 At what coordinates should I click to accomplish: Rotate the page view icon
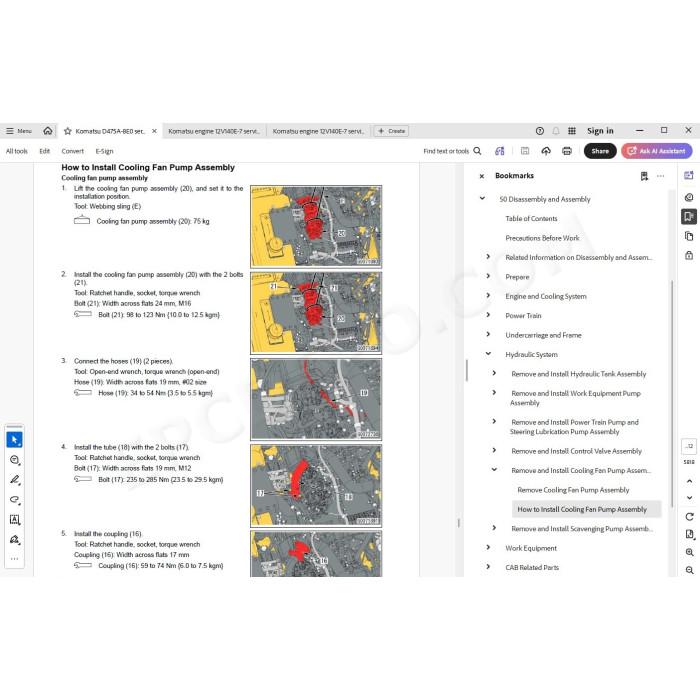pyautogui.click(x=689, y=517)
